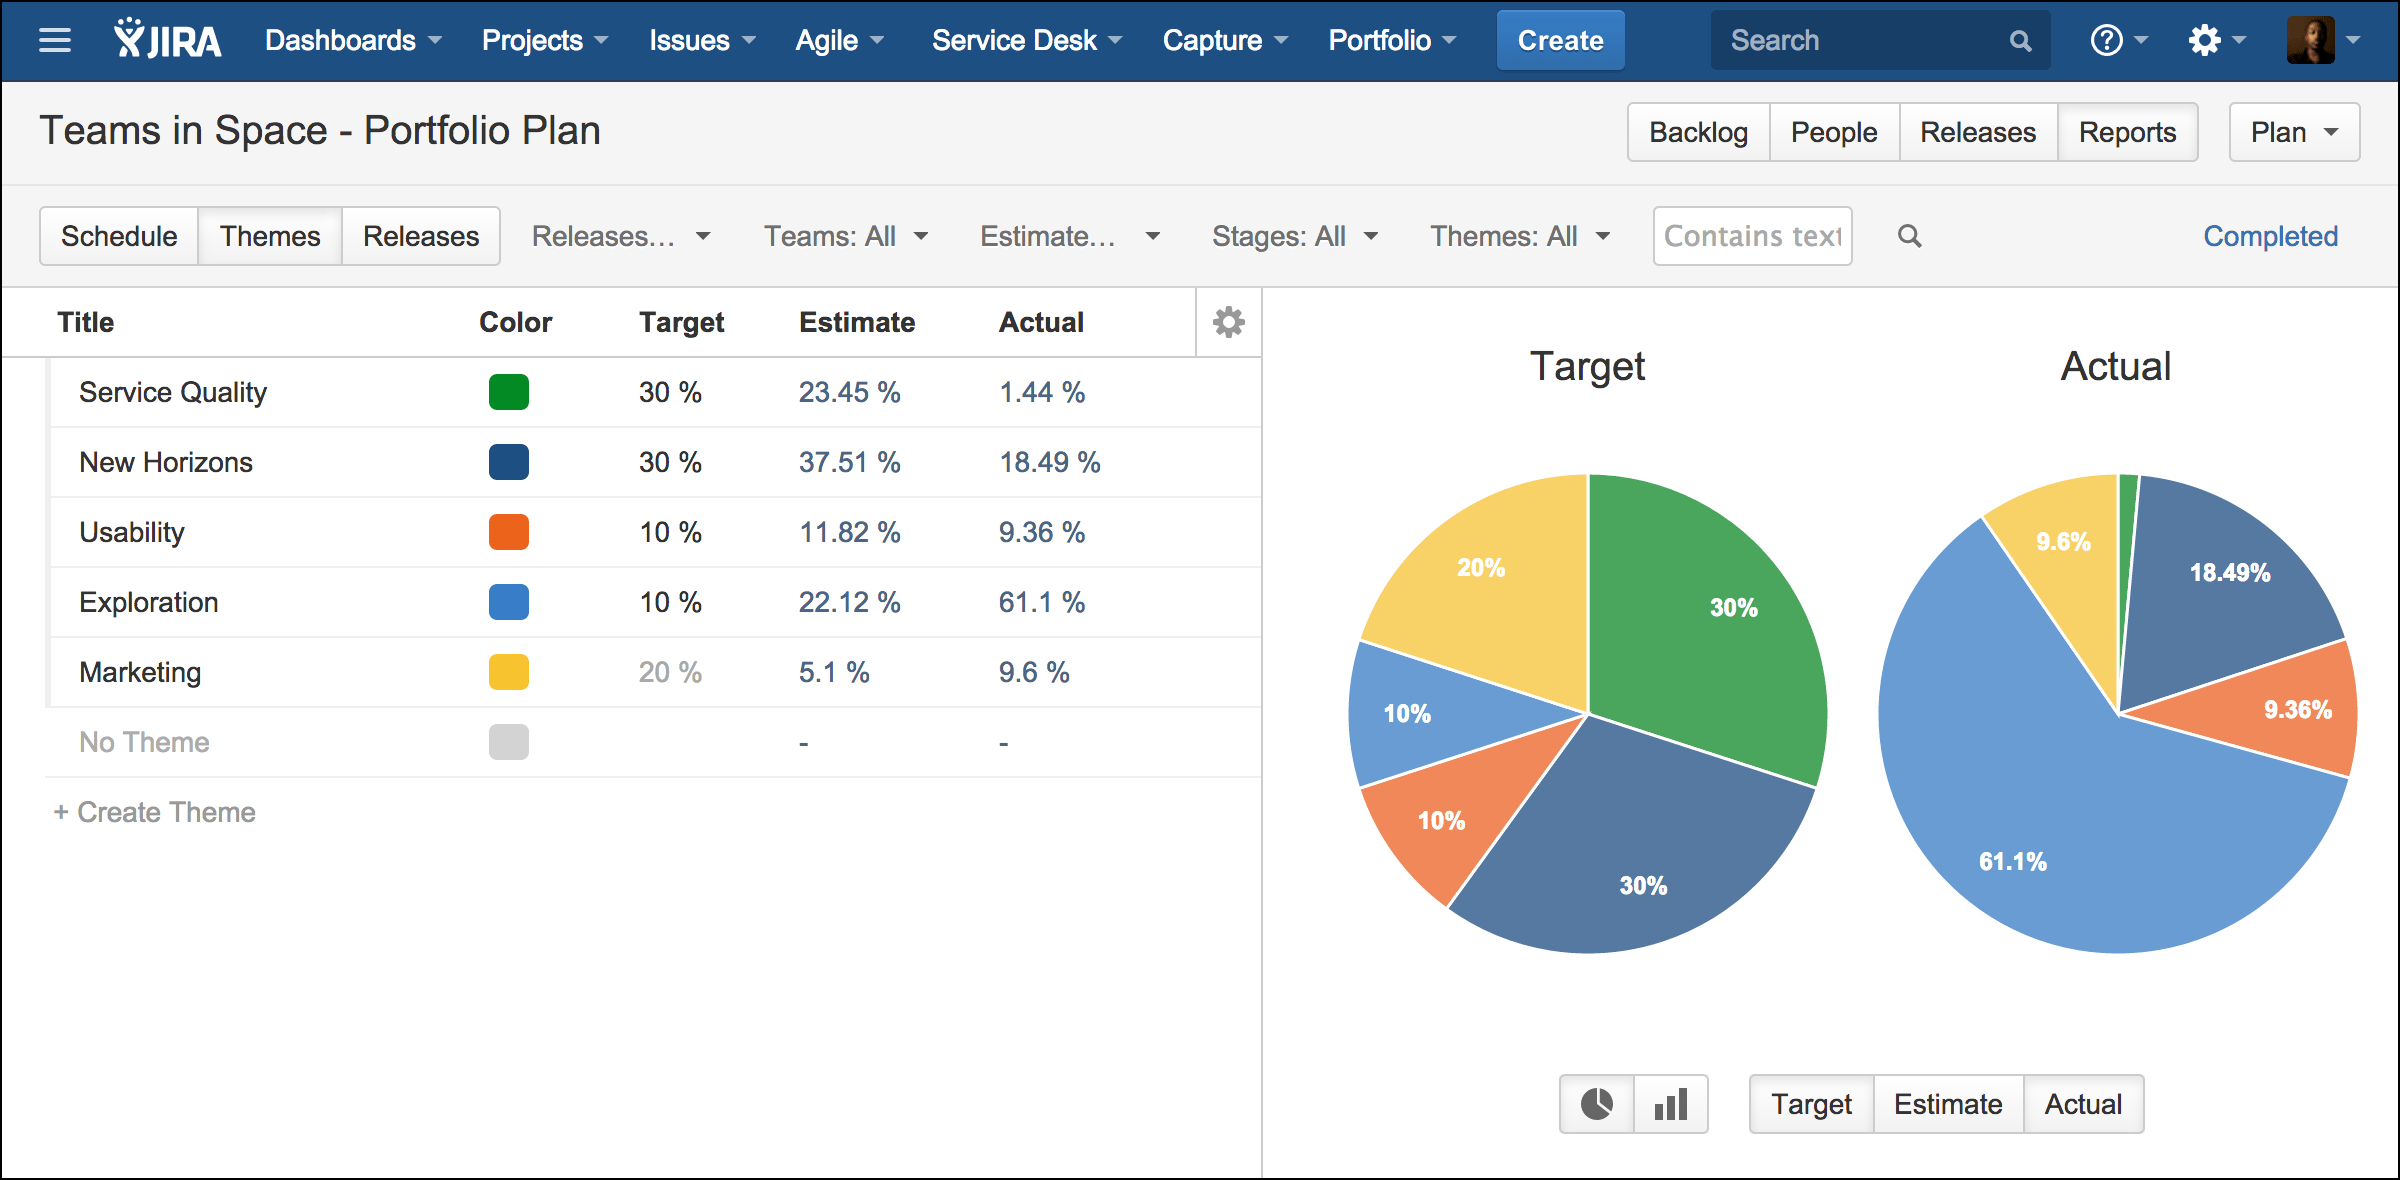The image size is (2400, 1180).
Task: Open the Teams: All dropdown
Action: (846, 236)
